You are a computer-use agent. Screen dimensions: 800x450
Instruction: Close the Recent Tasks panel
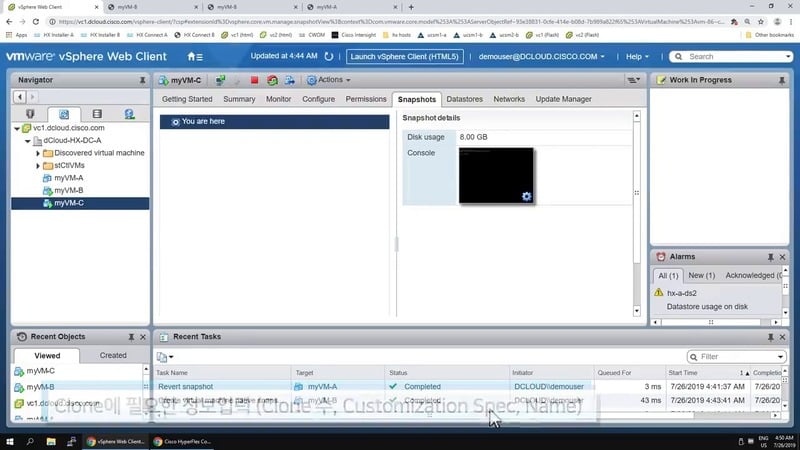coord(782,337)
